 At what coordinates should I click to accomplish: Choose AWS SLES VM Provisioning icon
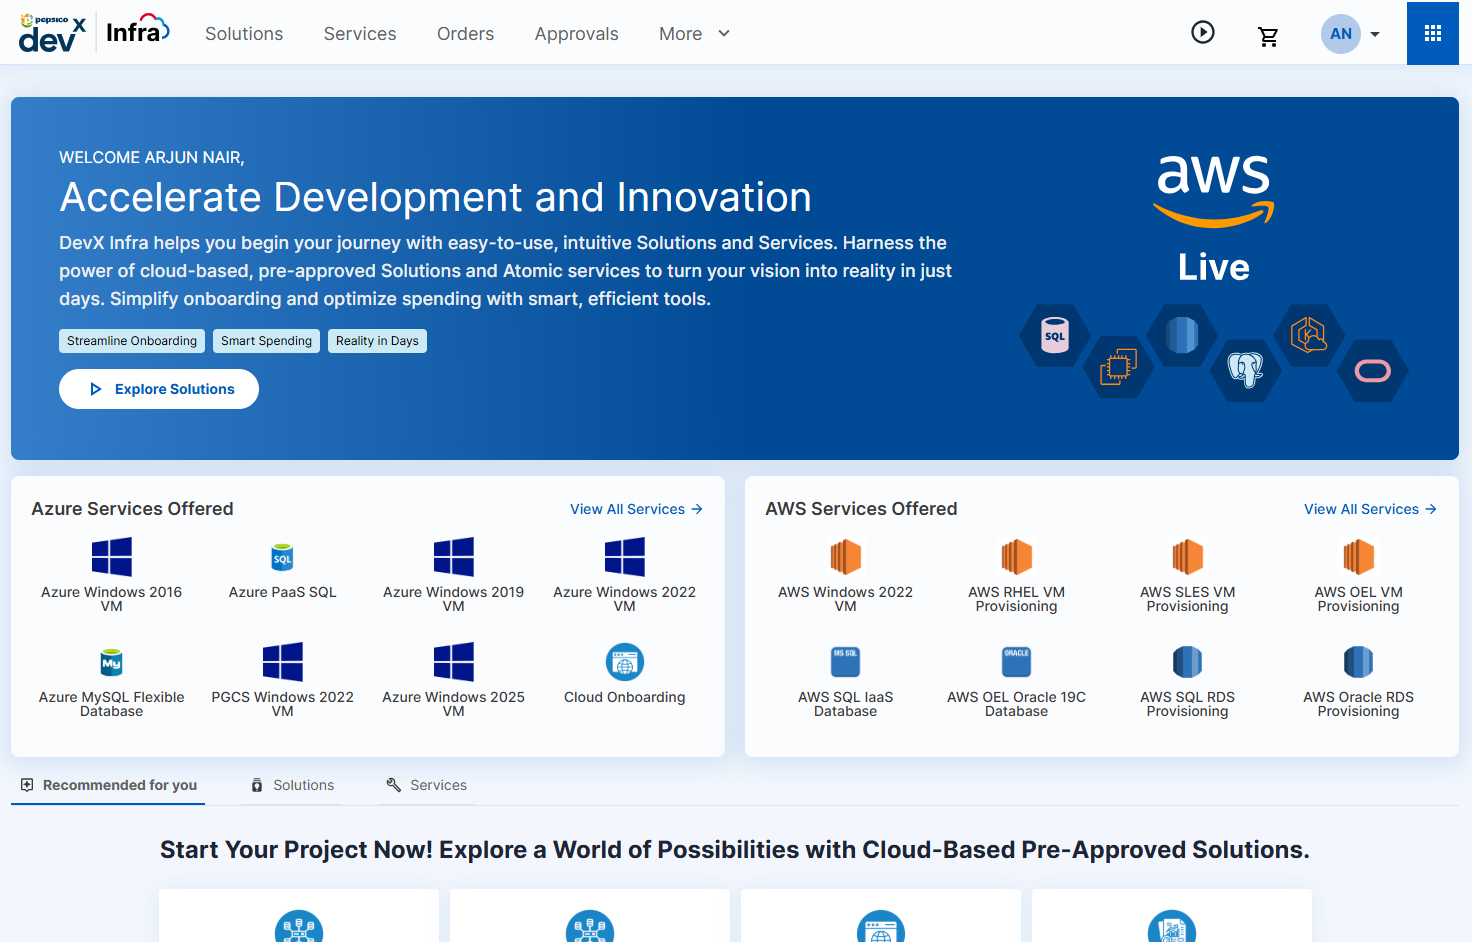pos(1188,557)
